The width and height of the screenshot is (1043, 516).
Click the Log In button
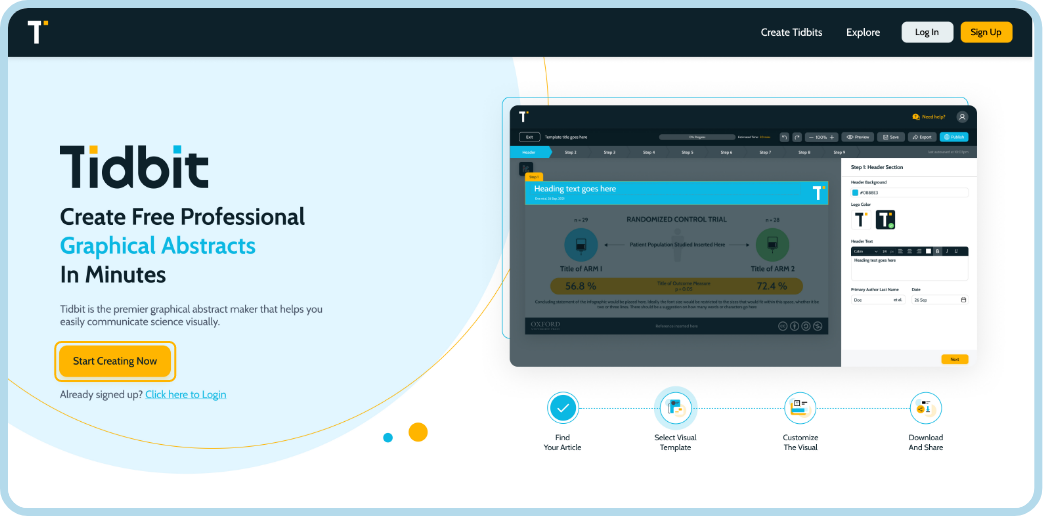click(x=927, y=32)
